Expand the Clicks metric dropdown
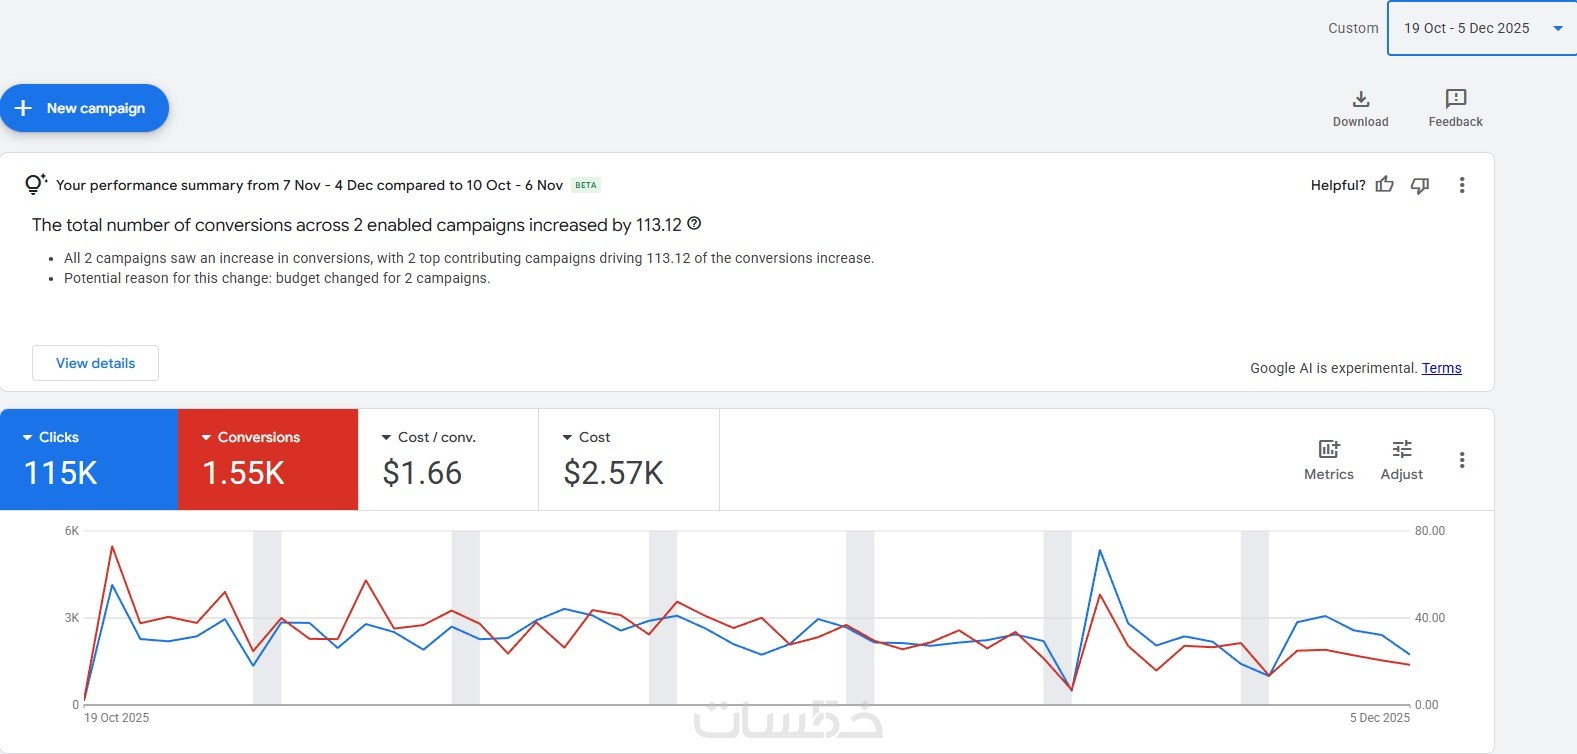Screen dimensions: 1577x754 tap(28, 438)
